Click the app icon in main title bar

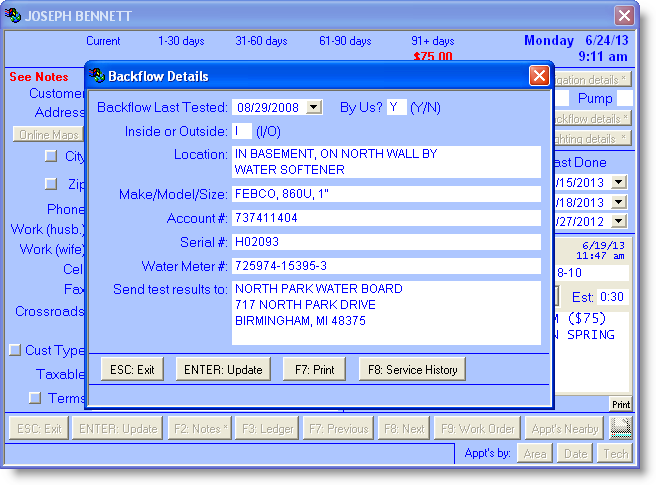click(x=13, y=16)
